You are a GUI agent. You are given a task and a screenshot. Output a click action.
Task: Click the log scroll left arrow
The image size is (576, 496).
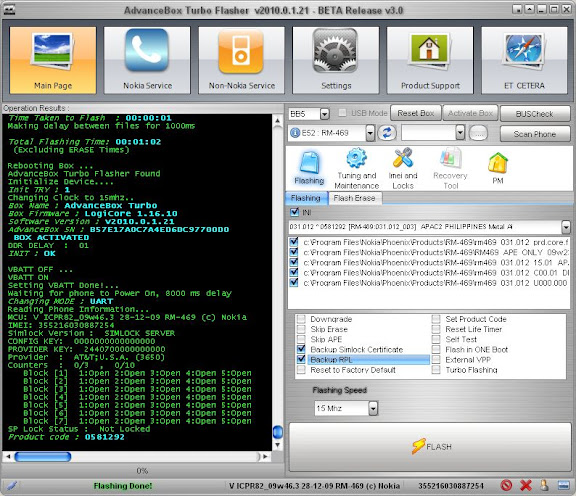8,457
